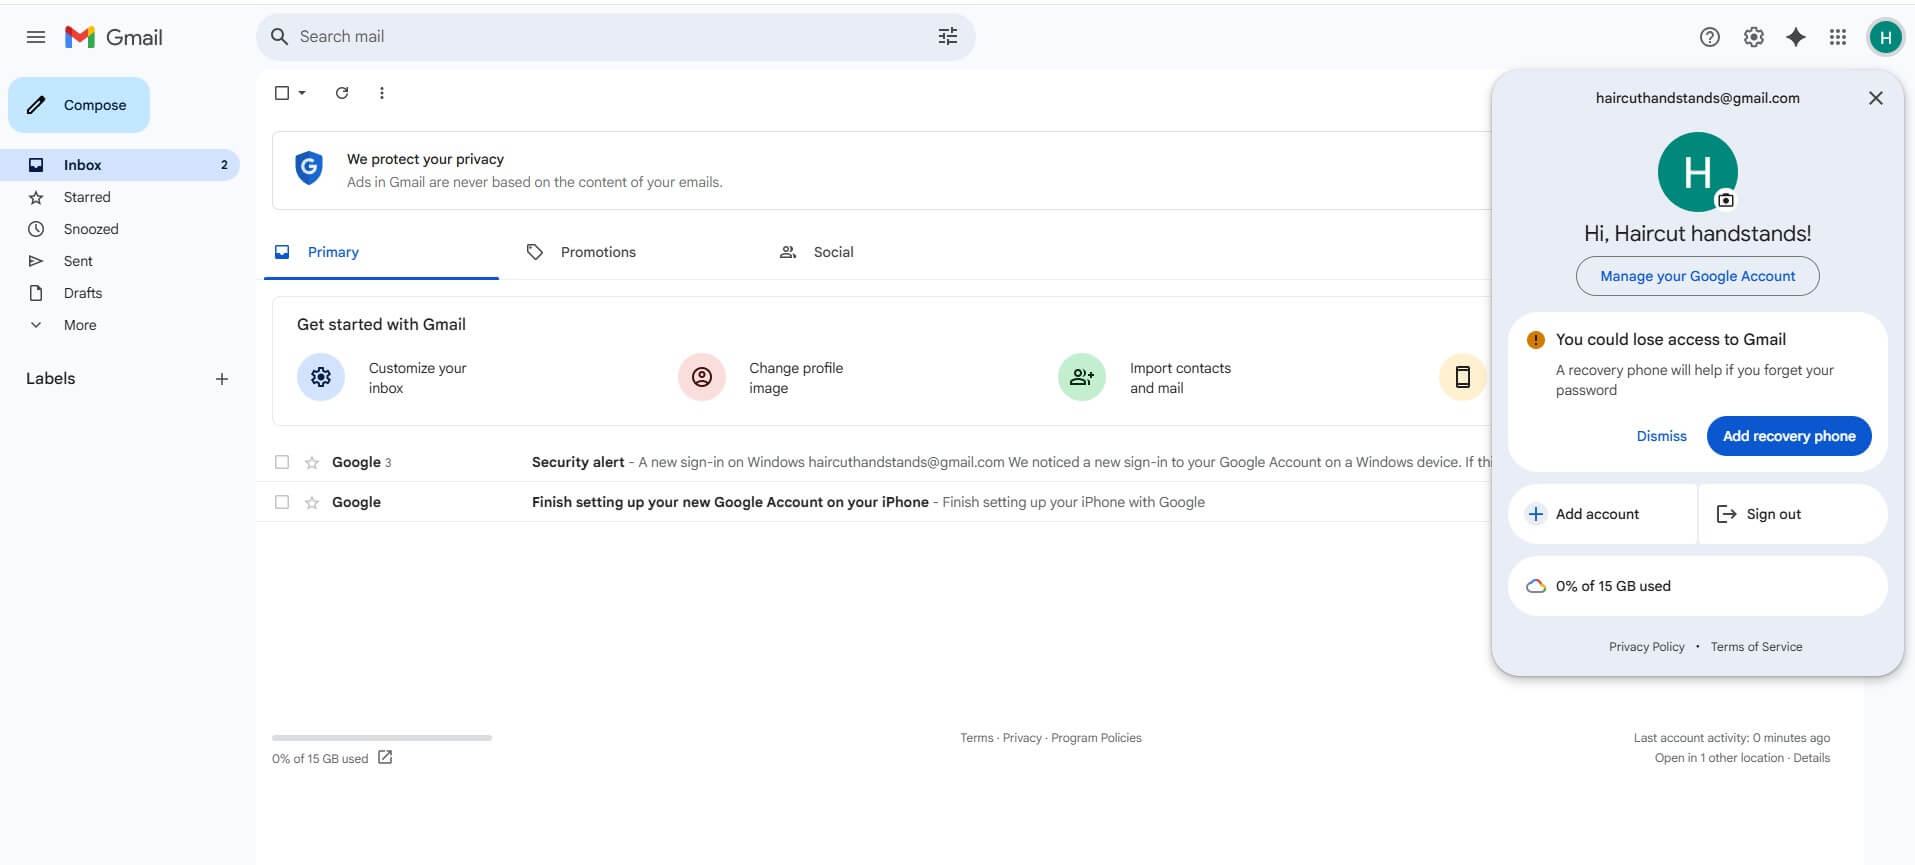Open Settings gear icon
This screenshot has width=1915, height=865.
pyautogui.click(x=1753, y=37)
